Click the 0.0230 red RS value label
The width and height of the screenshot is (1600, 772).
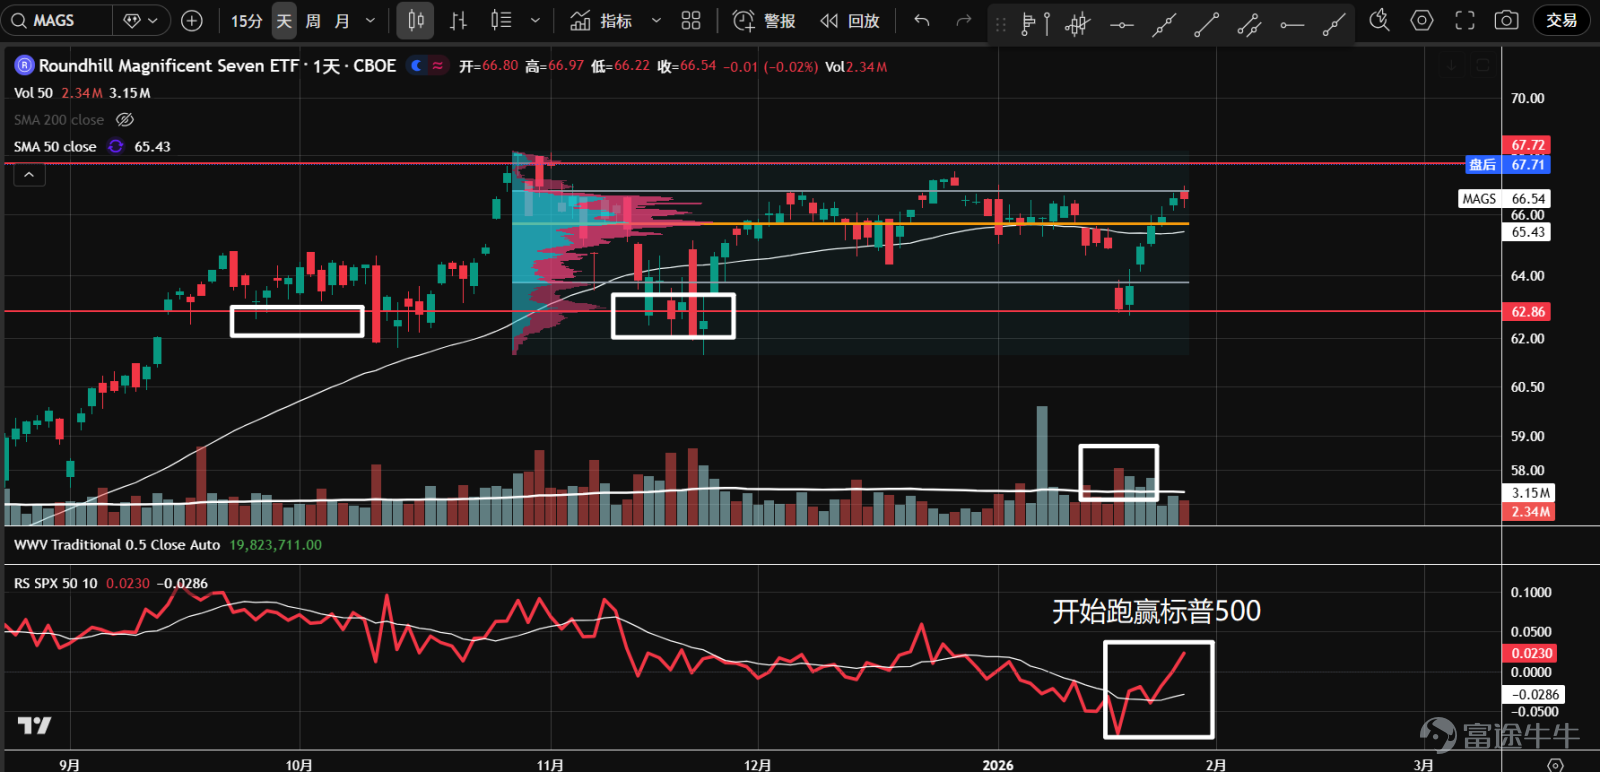[1530, 654]
